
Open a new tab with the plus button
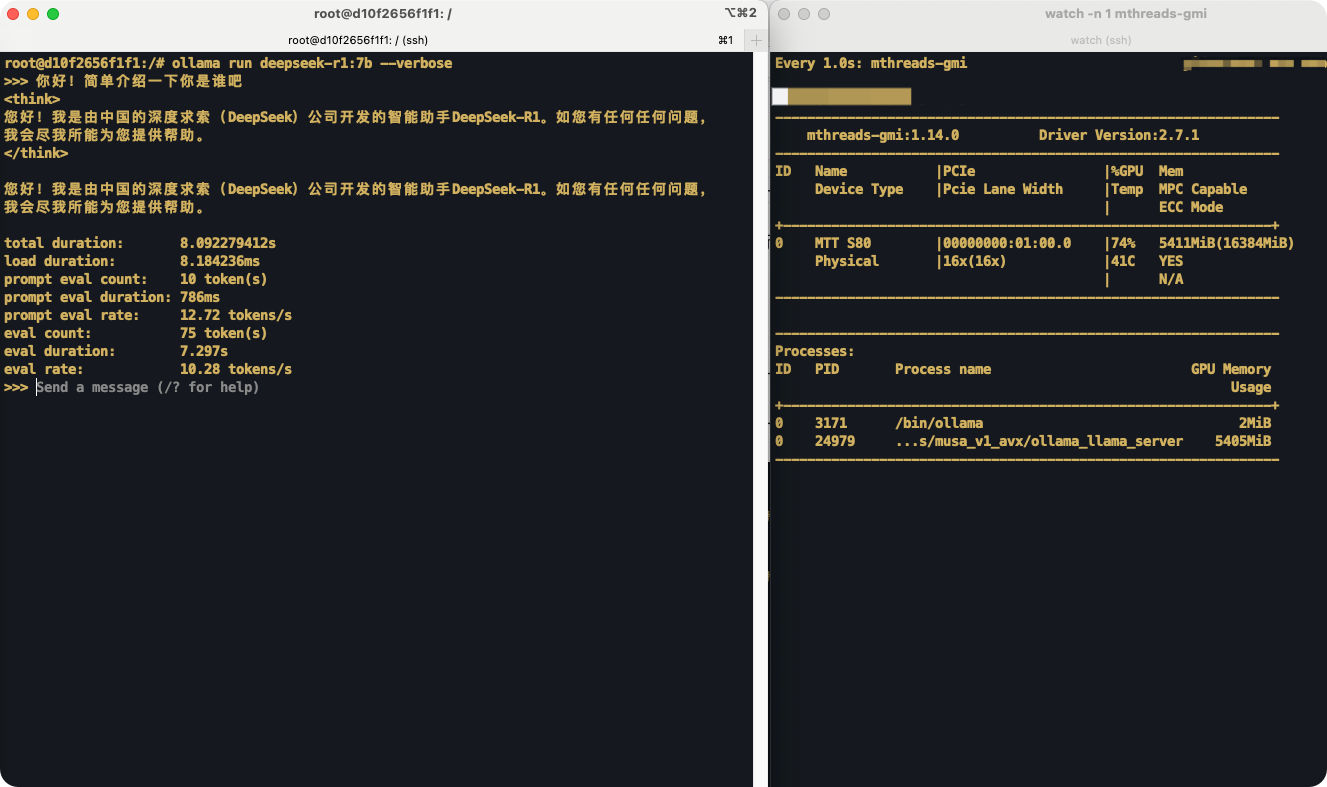[x=757, y=40]
